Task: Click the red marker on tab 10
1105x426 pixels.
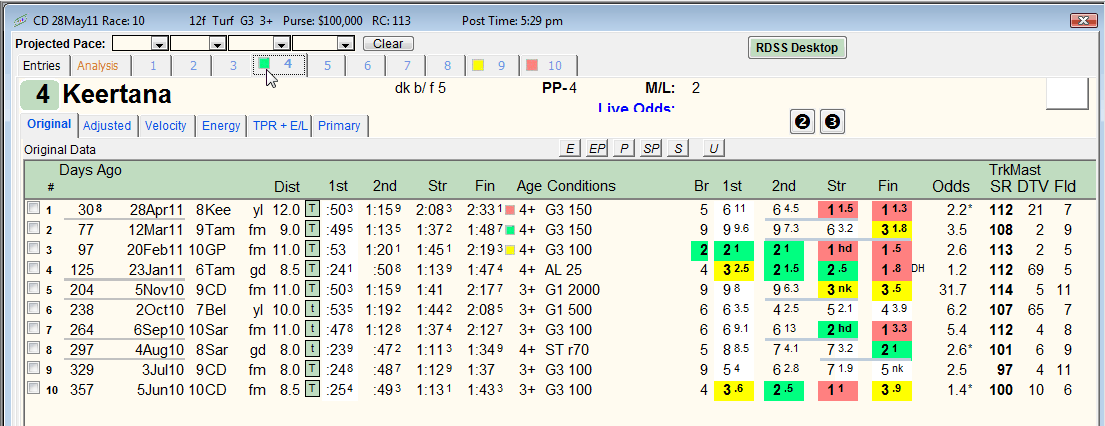Action: pyautogui.click(x=532, y=66)
